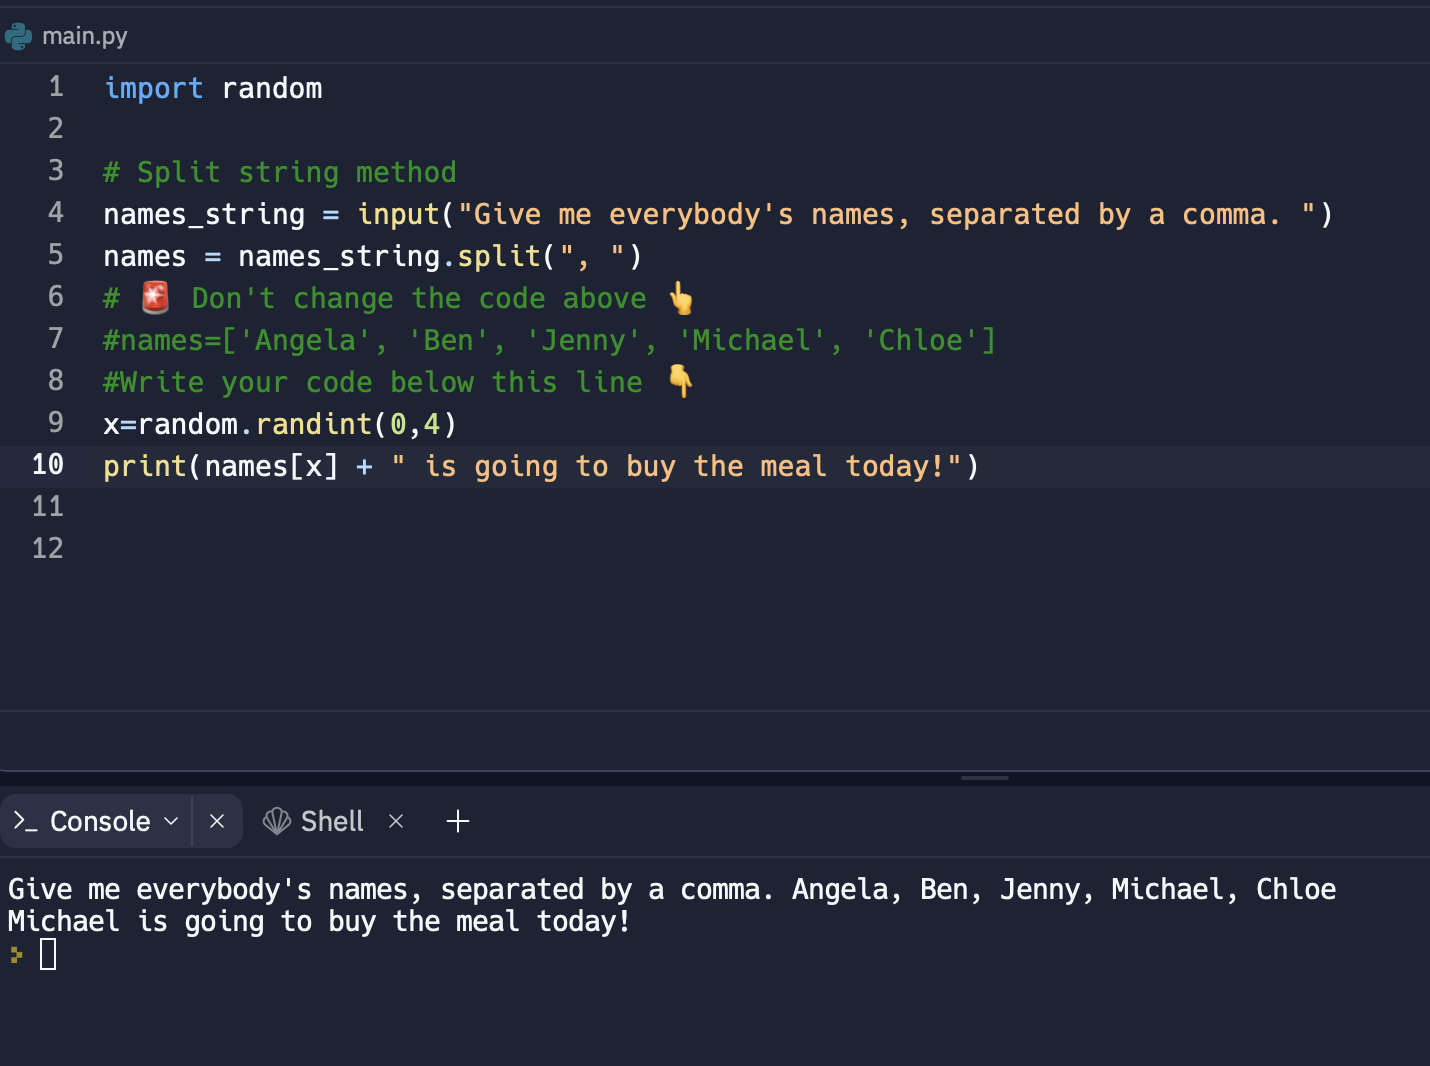
Task: Click the '# Split string method' comment
Action: click(280, 172)
